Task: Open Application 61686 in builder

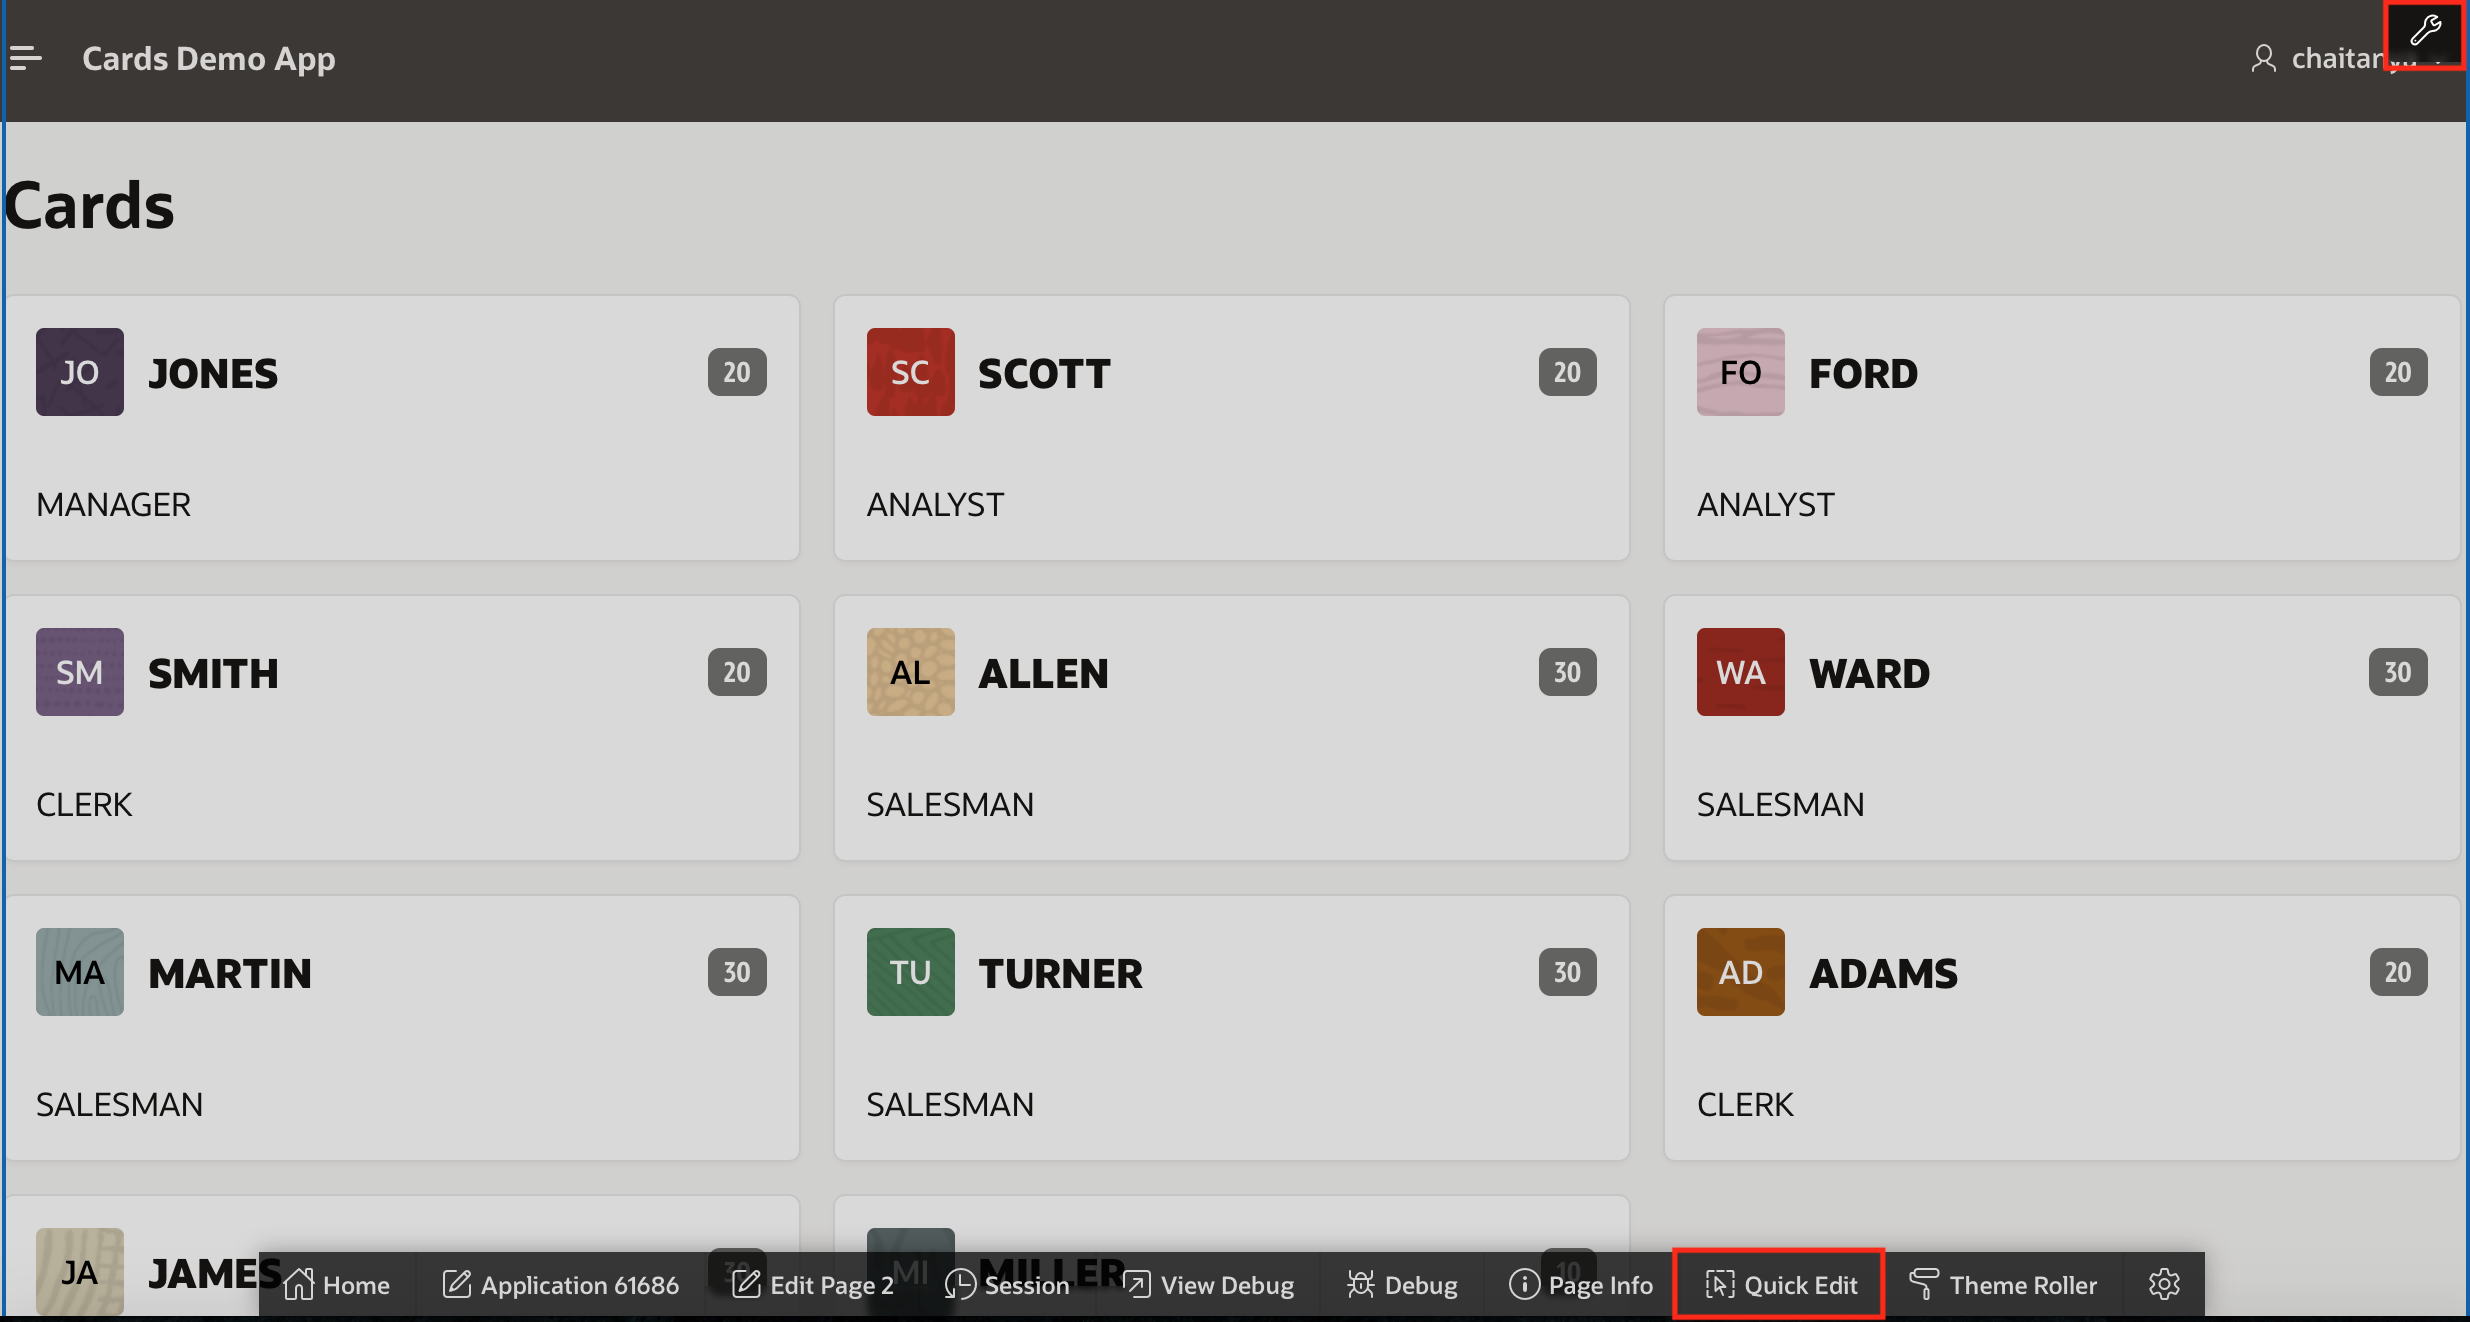Action: [x=561, y=1285]
